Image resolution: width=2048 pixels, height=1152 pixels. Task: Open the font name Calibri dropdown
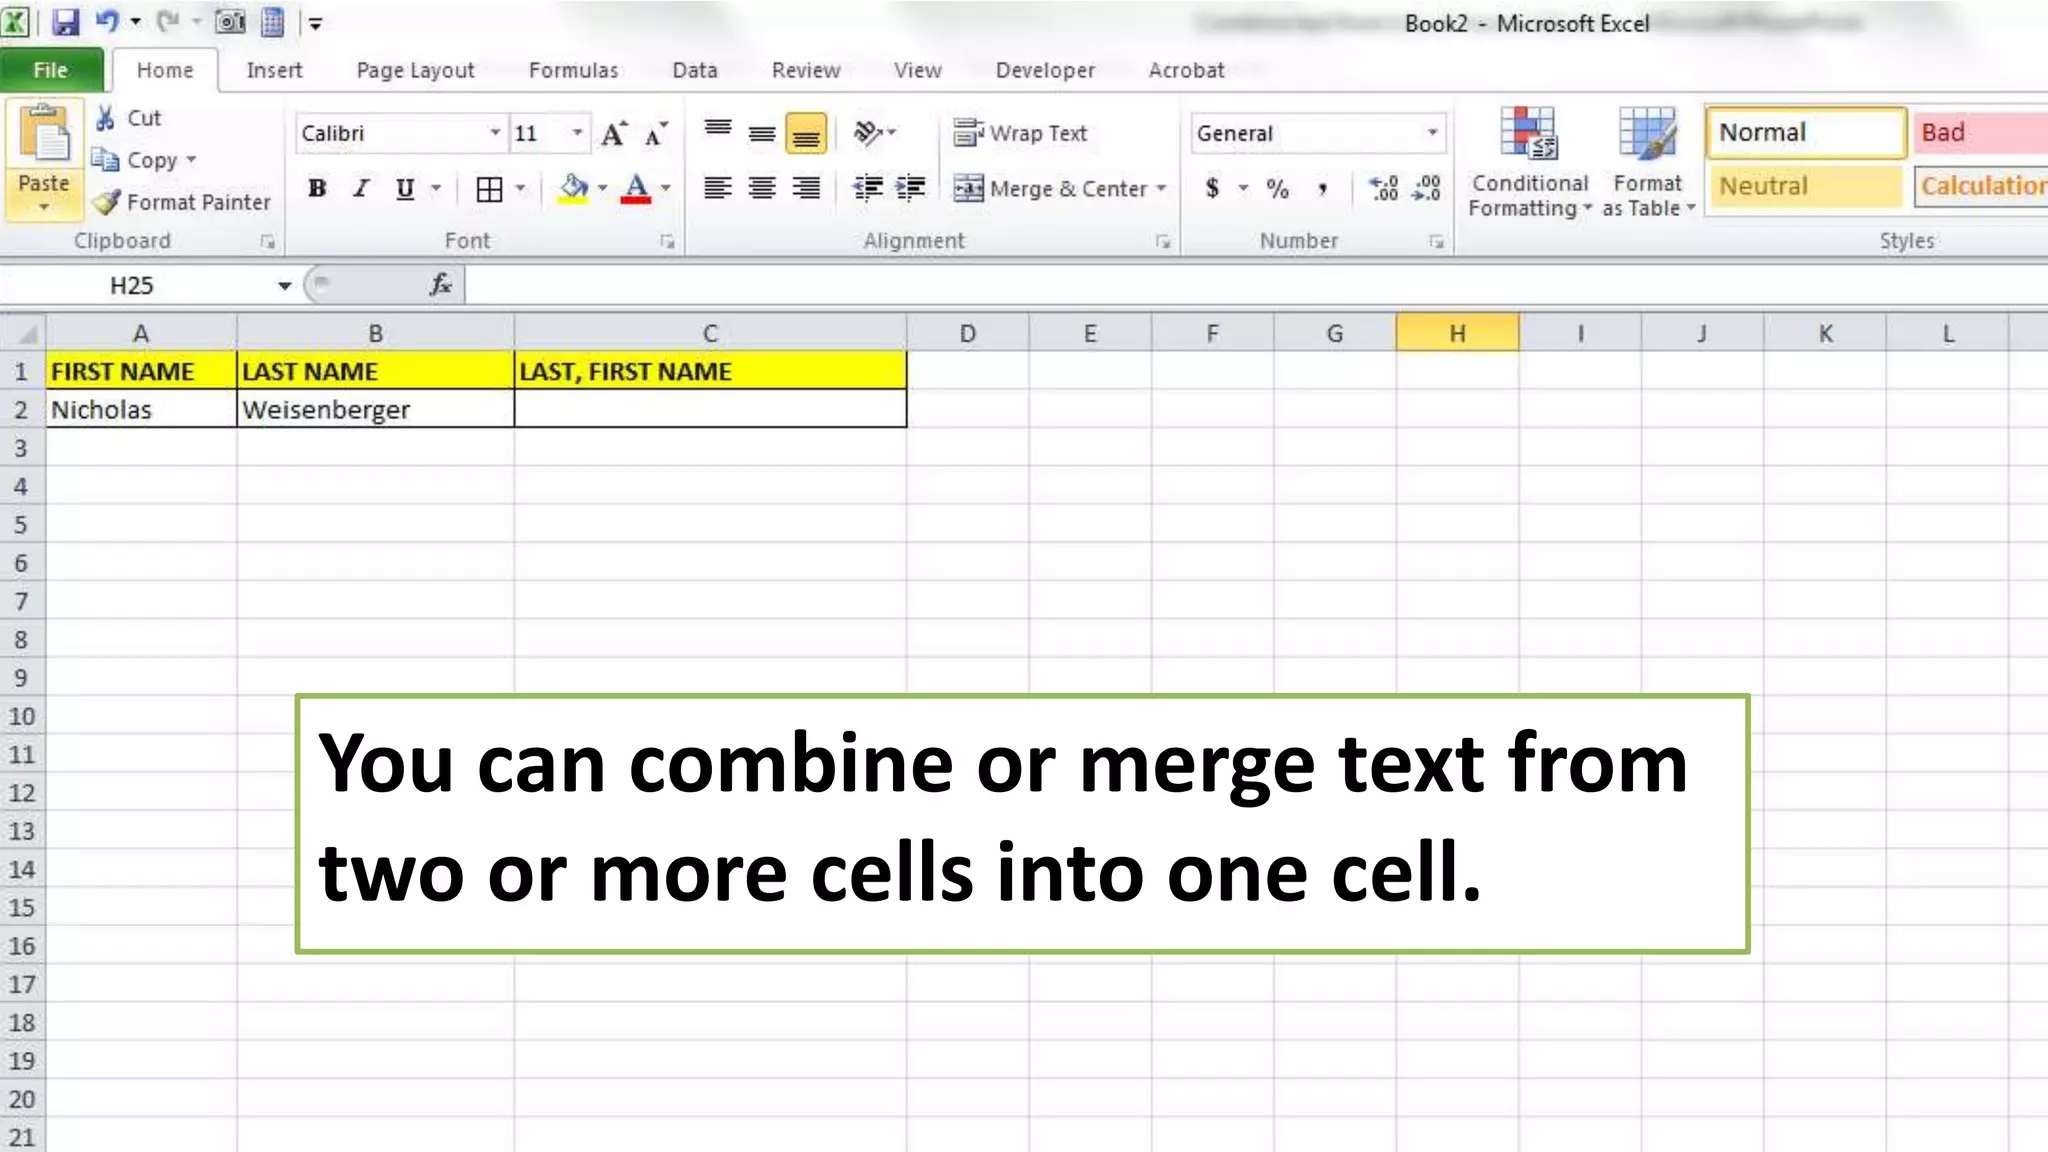pos(494,133)
